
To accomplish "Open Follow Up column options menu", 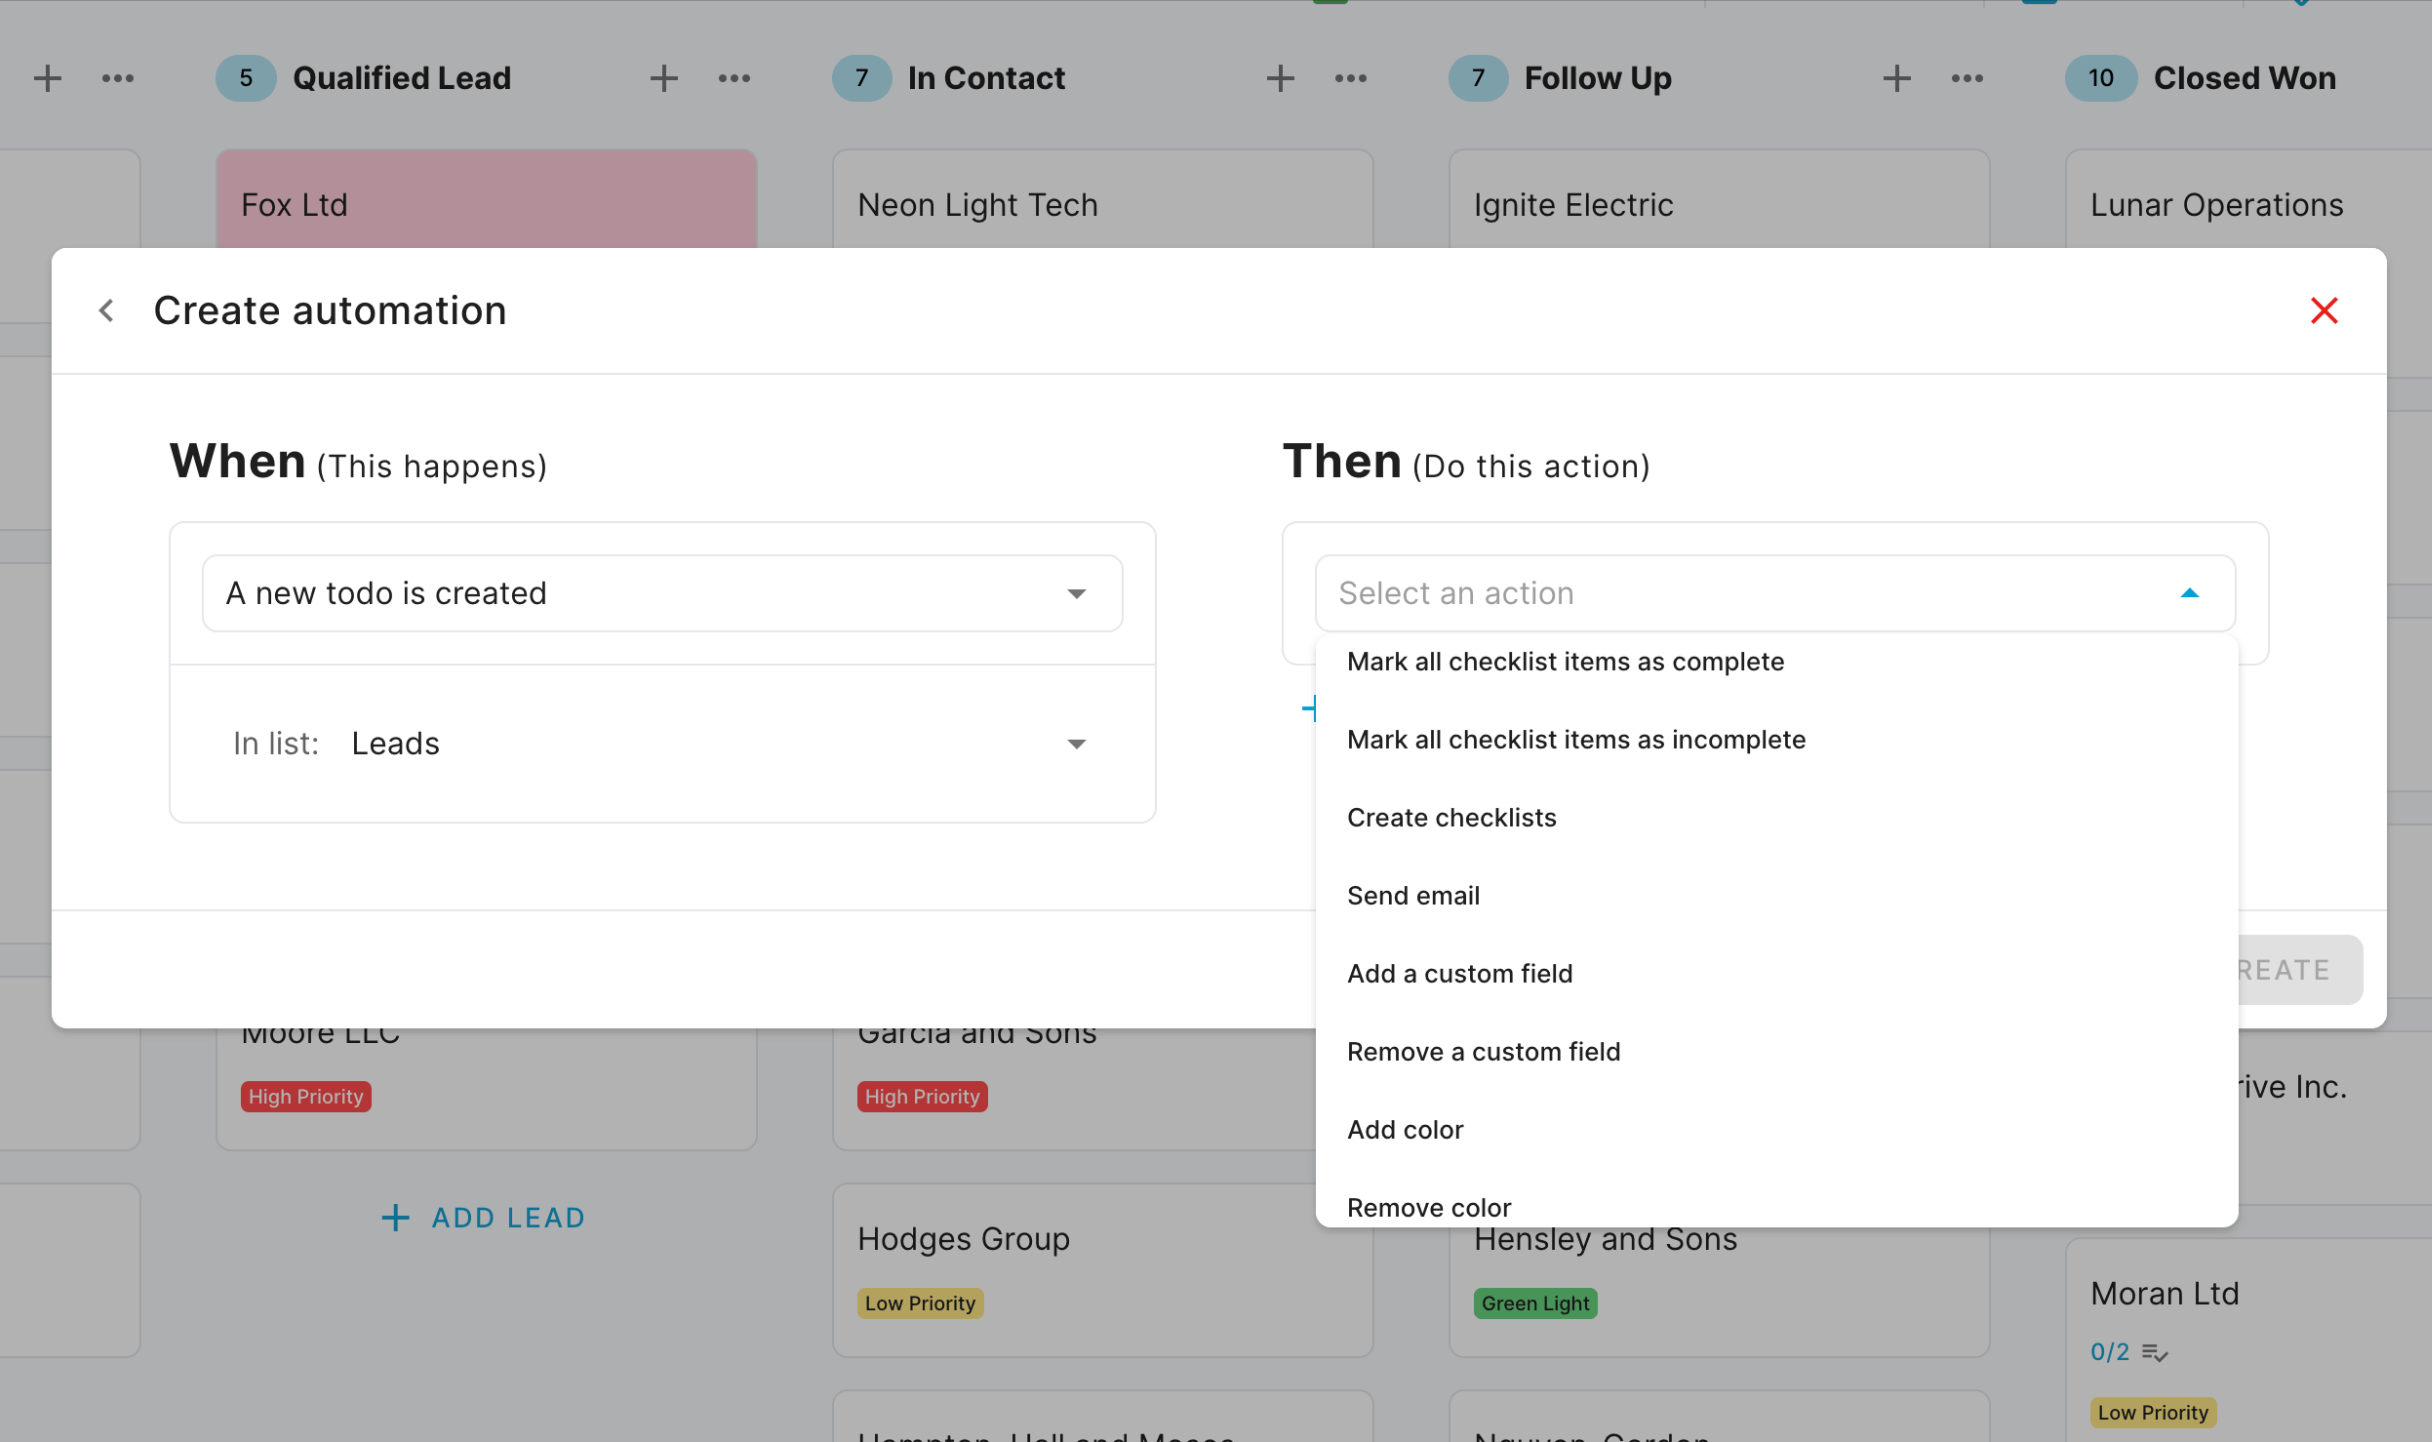I will click(1966, 78).
